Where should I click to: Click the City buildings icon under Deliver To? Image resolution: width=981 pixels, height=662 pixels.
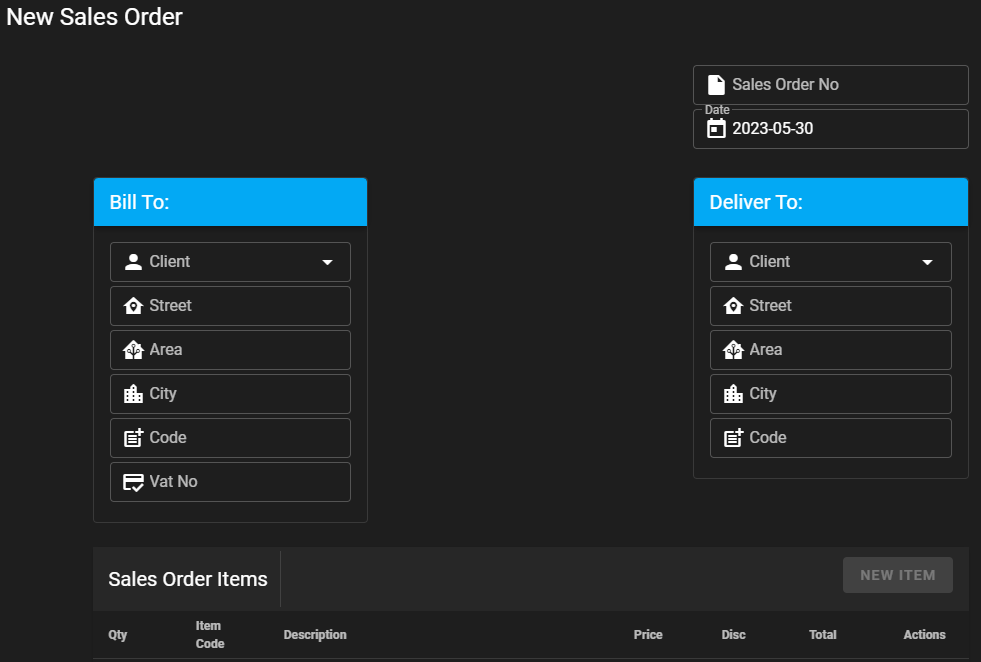pyautogui.click(x=733, y=394)
